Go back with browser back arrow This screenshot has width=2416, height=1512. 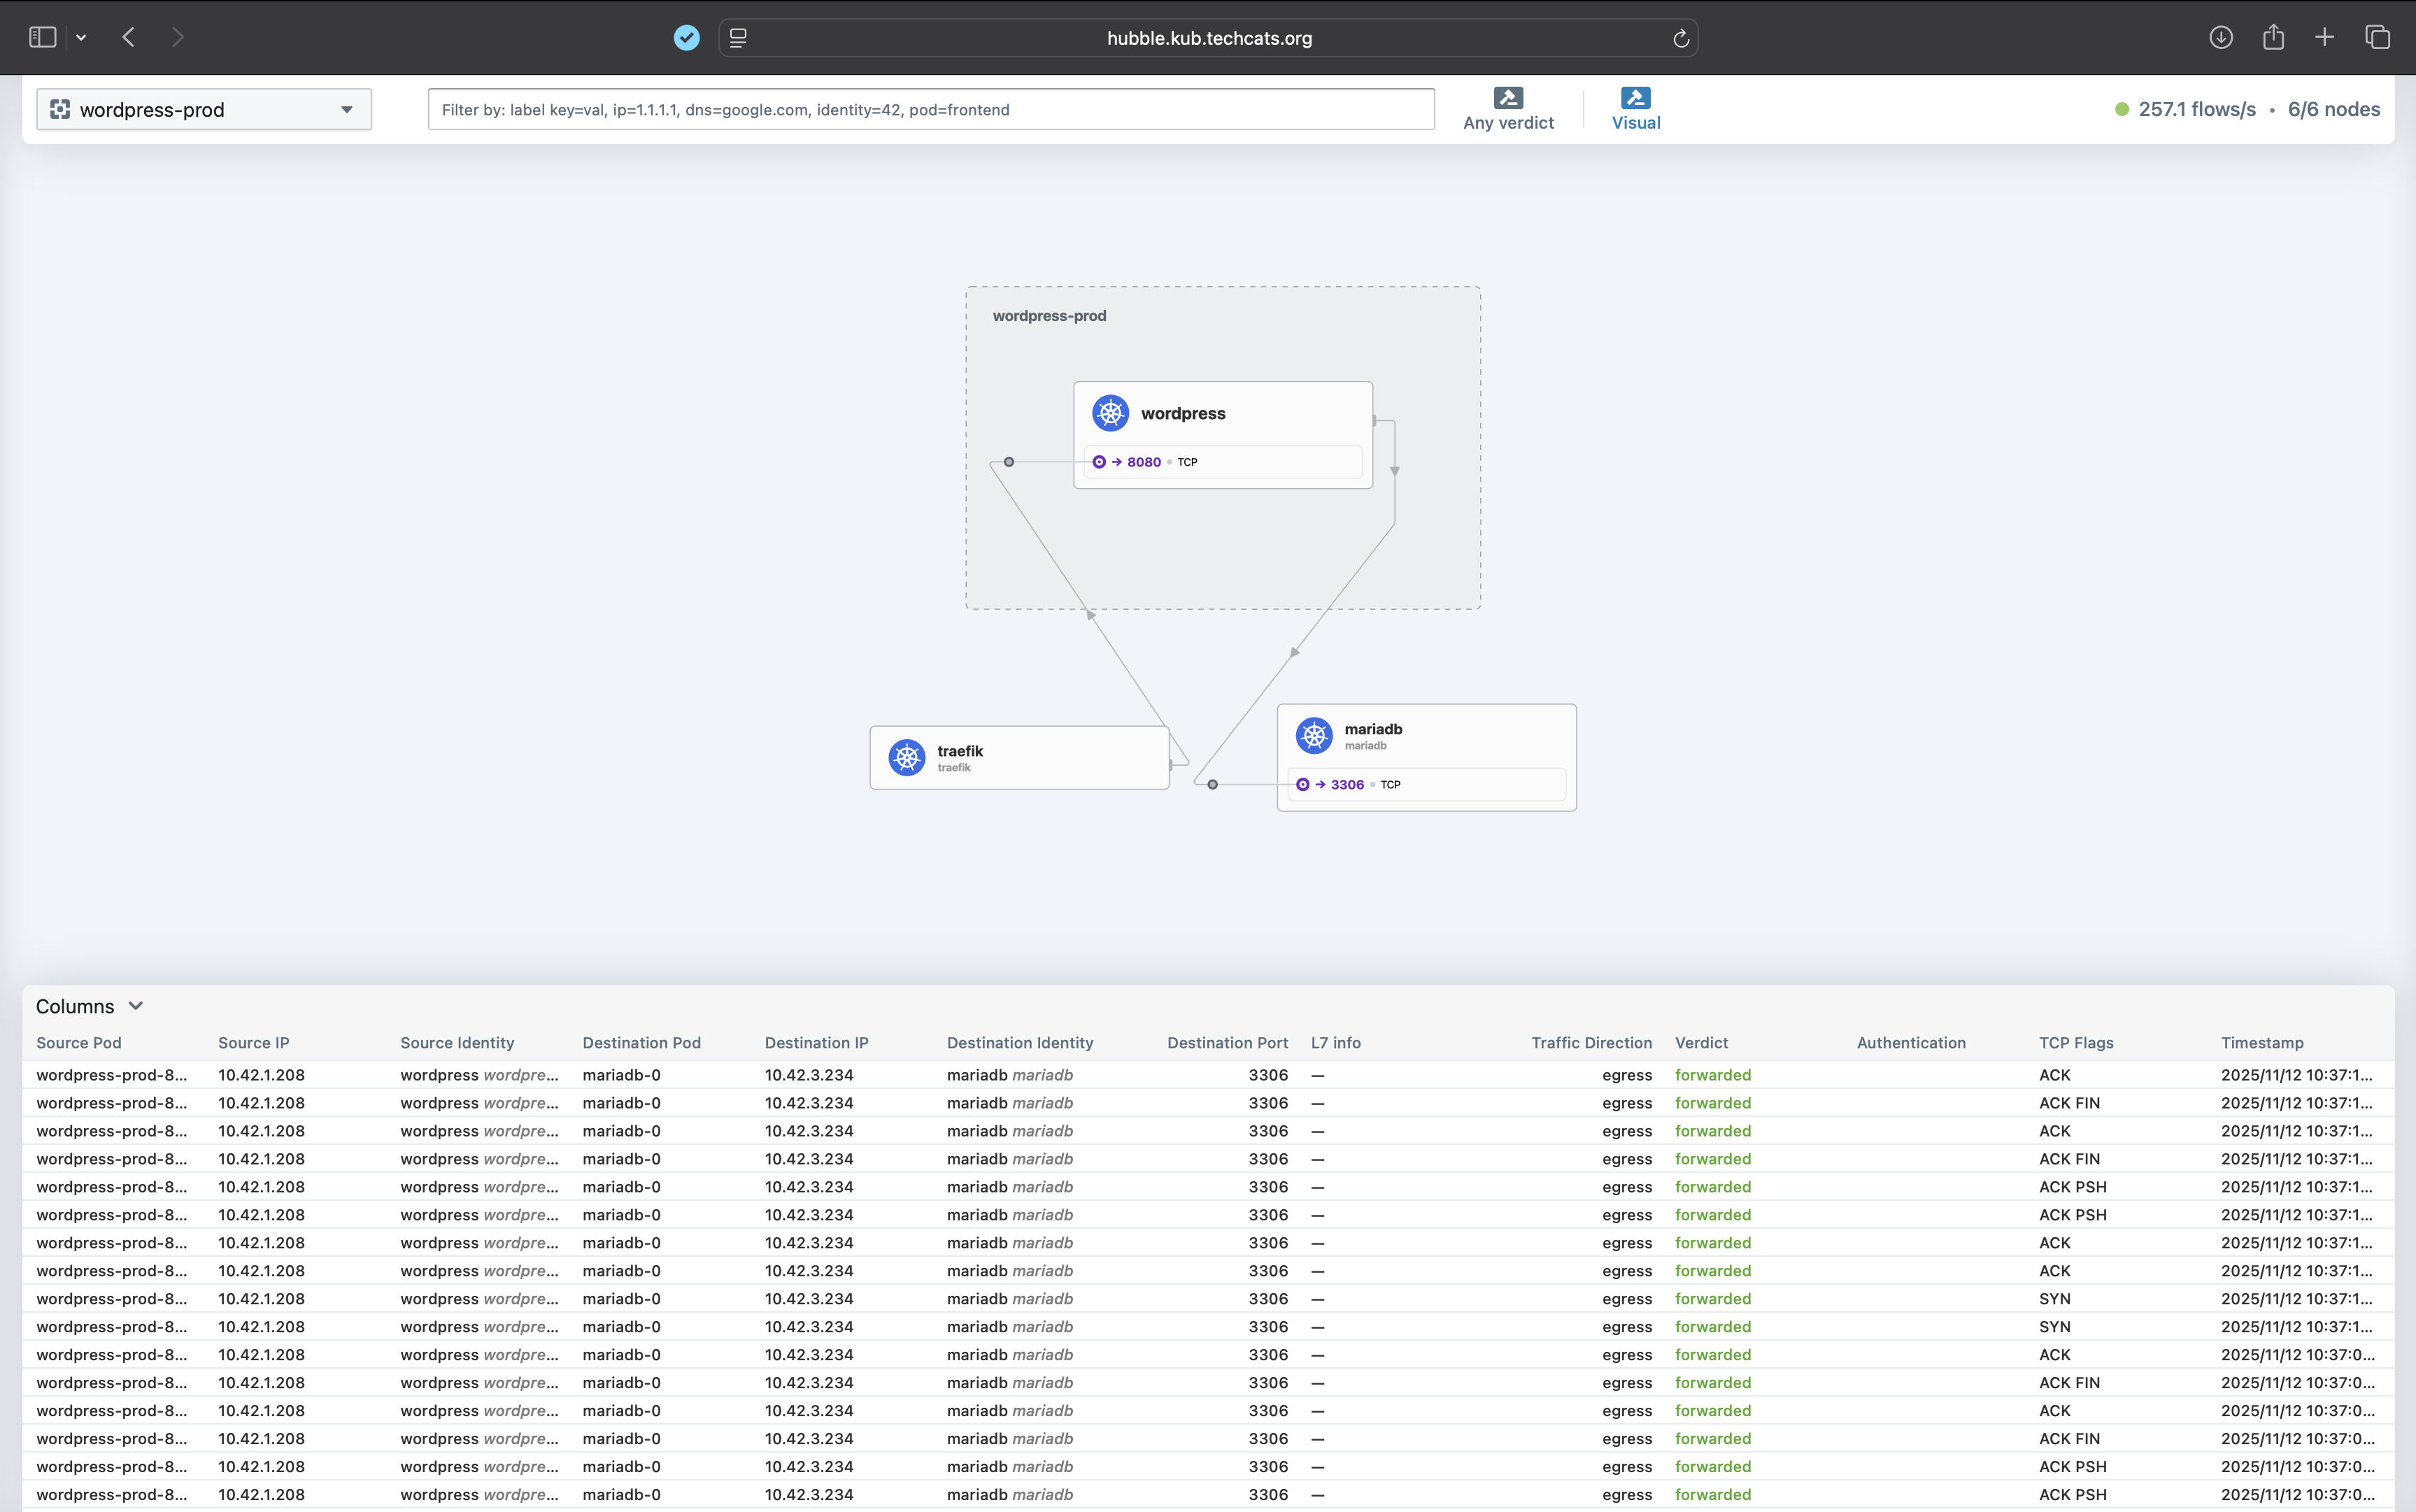coord(129,37)
